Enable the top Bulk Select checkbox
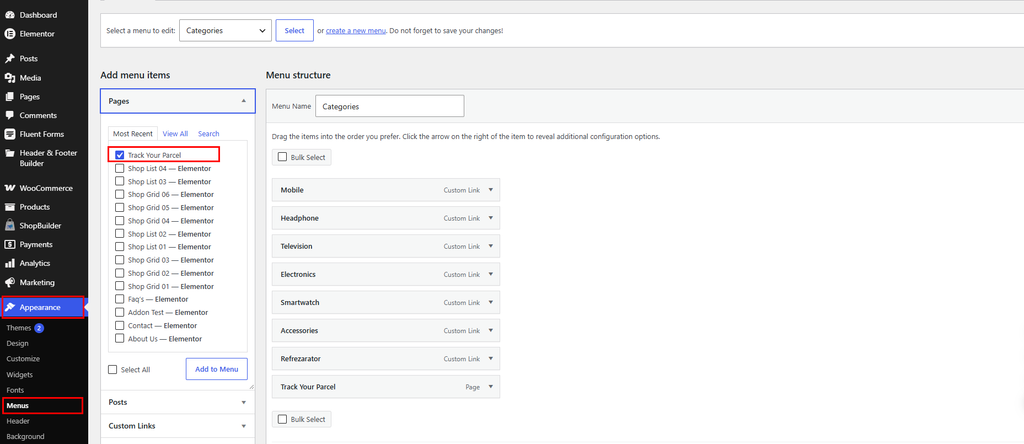Viewport: 1024px width, 444px height. (x=282, y=157)
